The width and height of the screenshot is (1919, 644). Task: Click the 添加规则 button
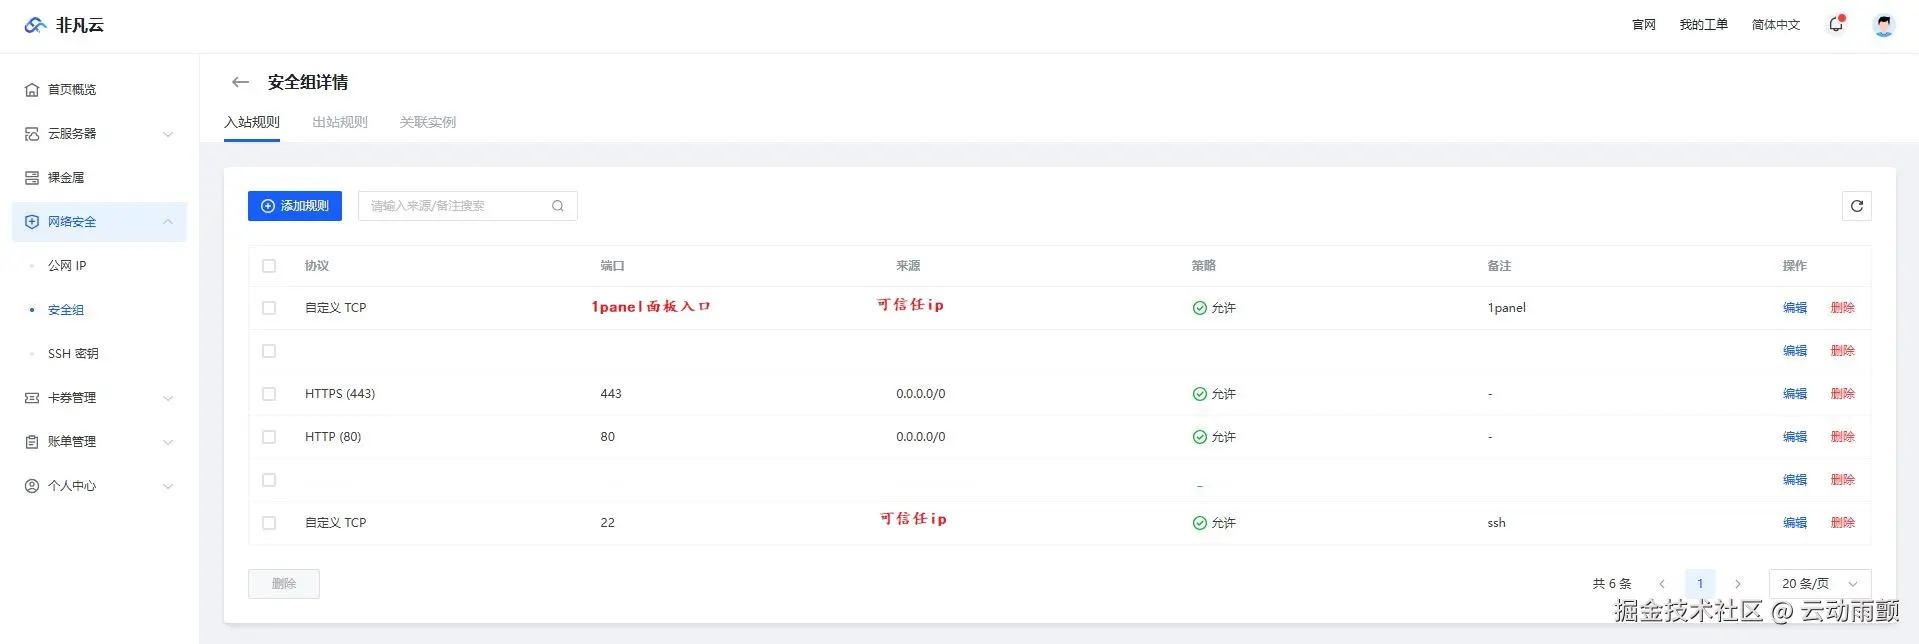[295, 206]
